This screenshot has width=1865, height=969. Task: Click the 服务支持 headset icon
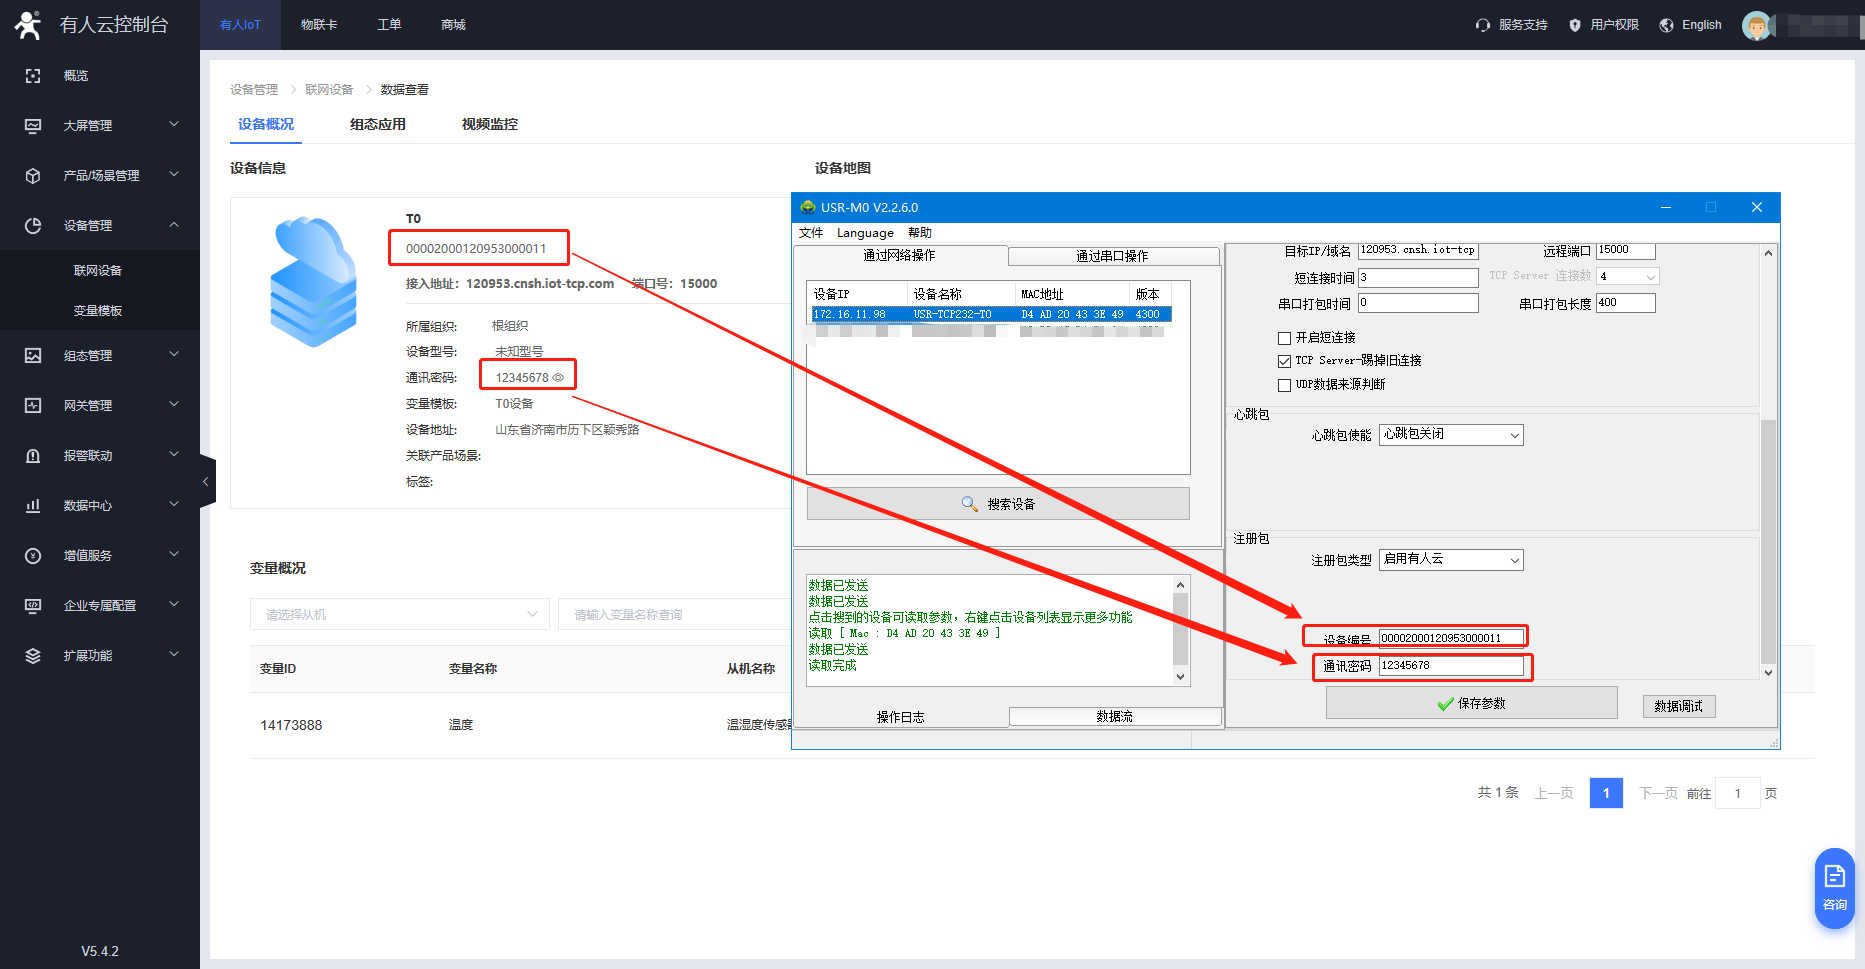1482,25
